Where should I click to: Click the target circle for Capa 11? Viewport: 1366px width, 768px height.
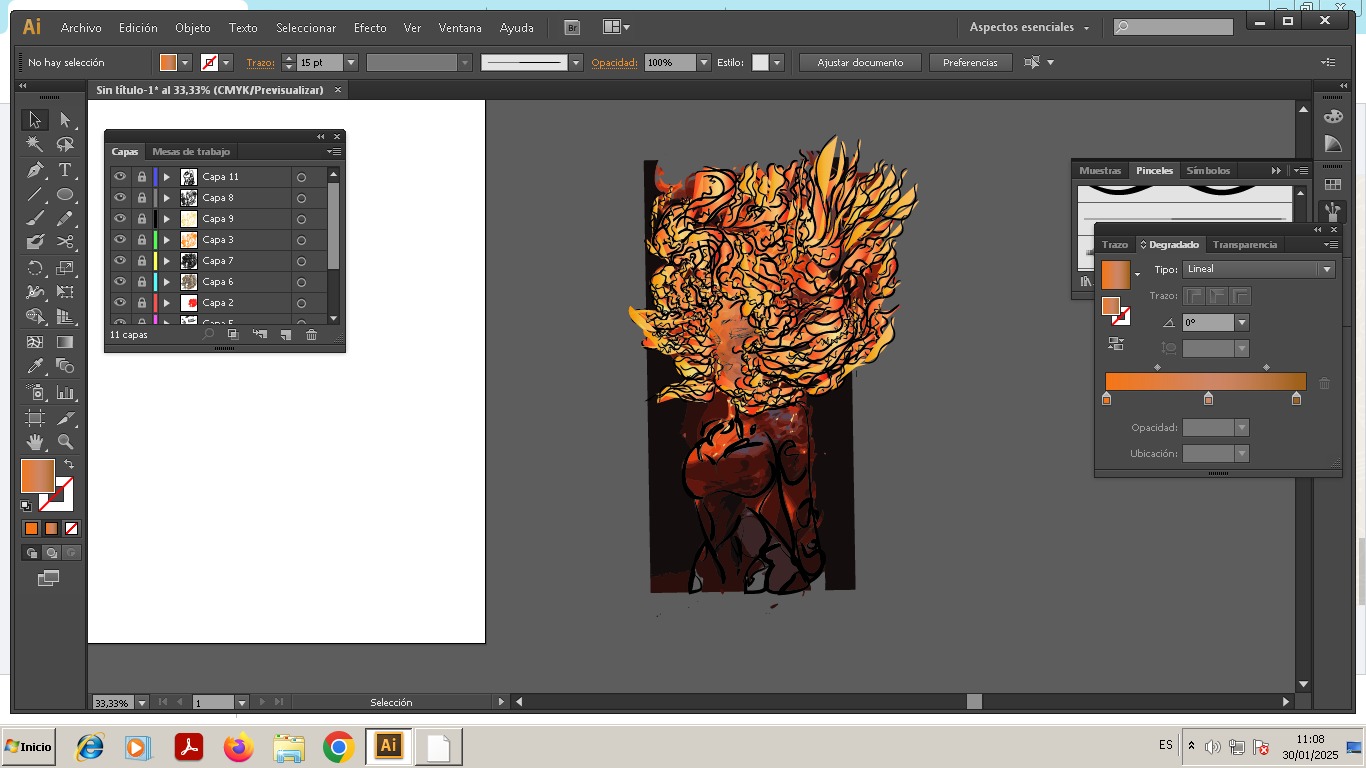[x=301, y=177]
